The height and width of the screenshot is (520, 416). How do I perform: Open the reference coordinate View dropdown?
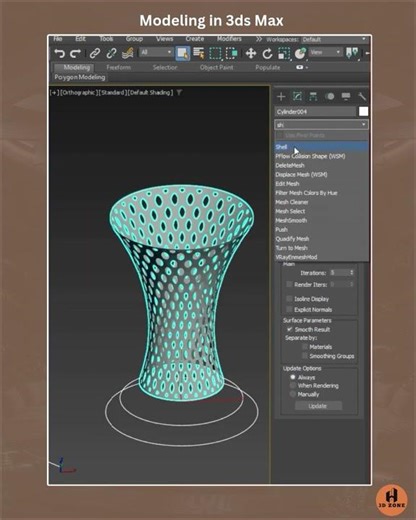[x=325, y=52]
